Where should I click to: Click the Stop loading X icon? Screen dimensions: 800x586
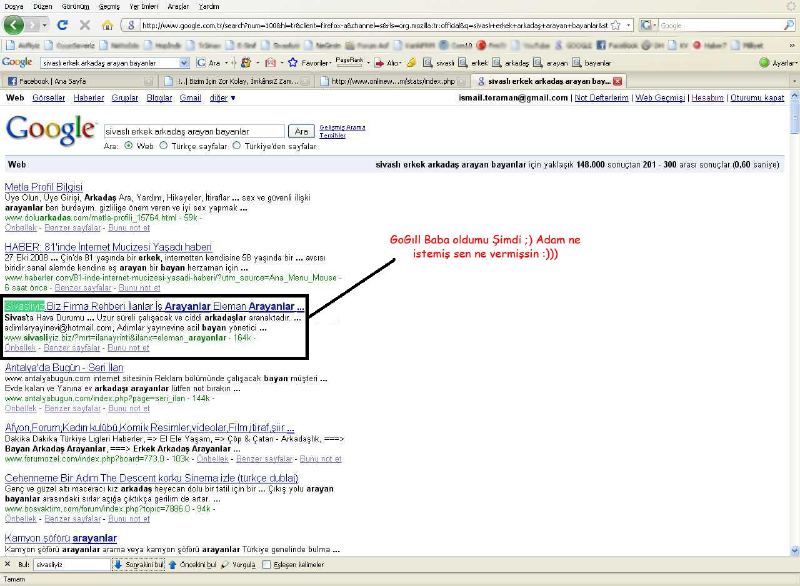(85, 25)
